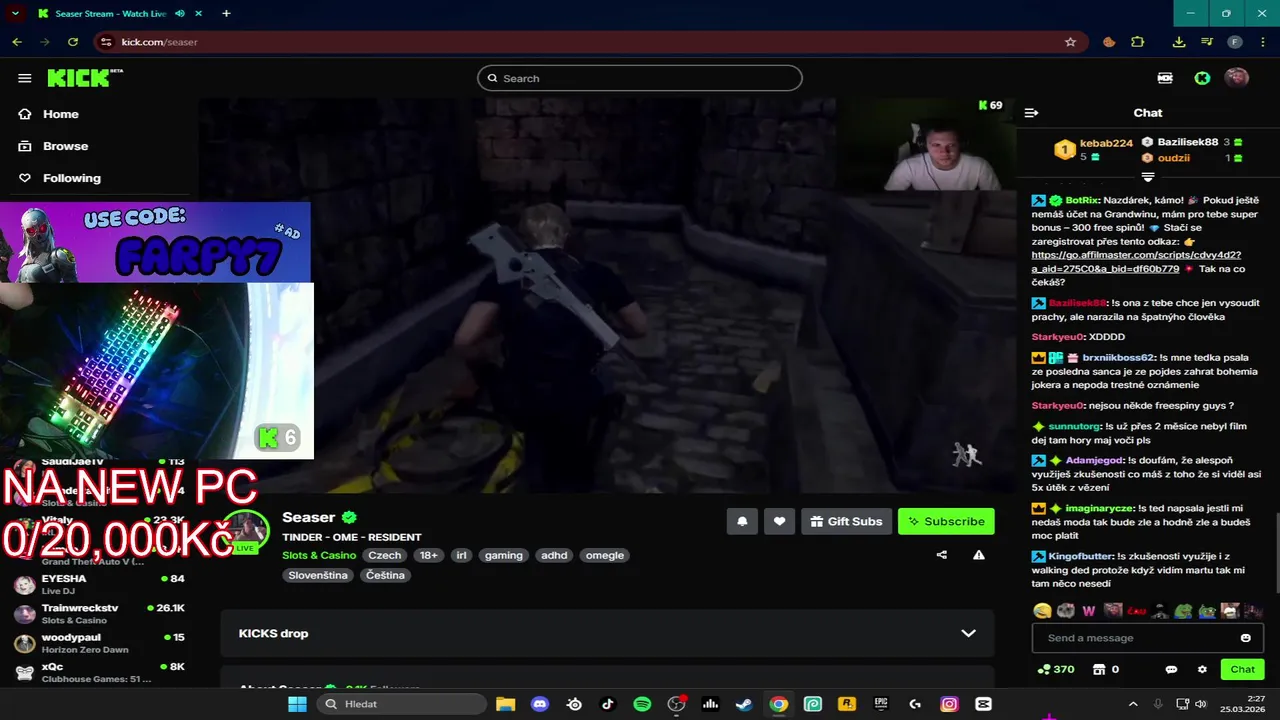Click the K 6 badge on keyboard overlay
The width and height of the screenshot is (1280, 720).
pos(278,437)
